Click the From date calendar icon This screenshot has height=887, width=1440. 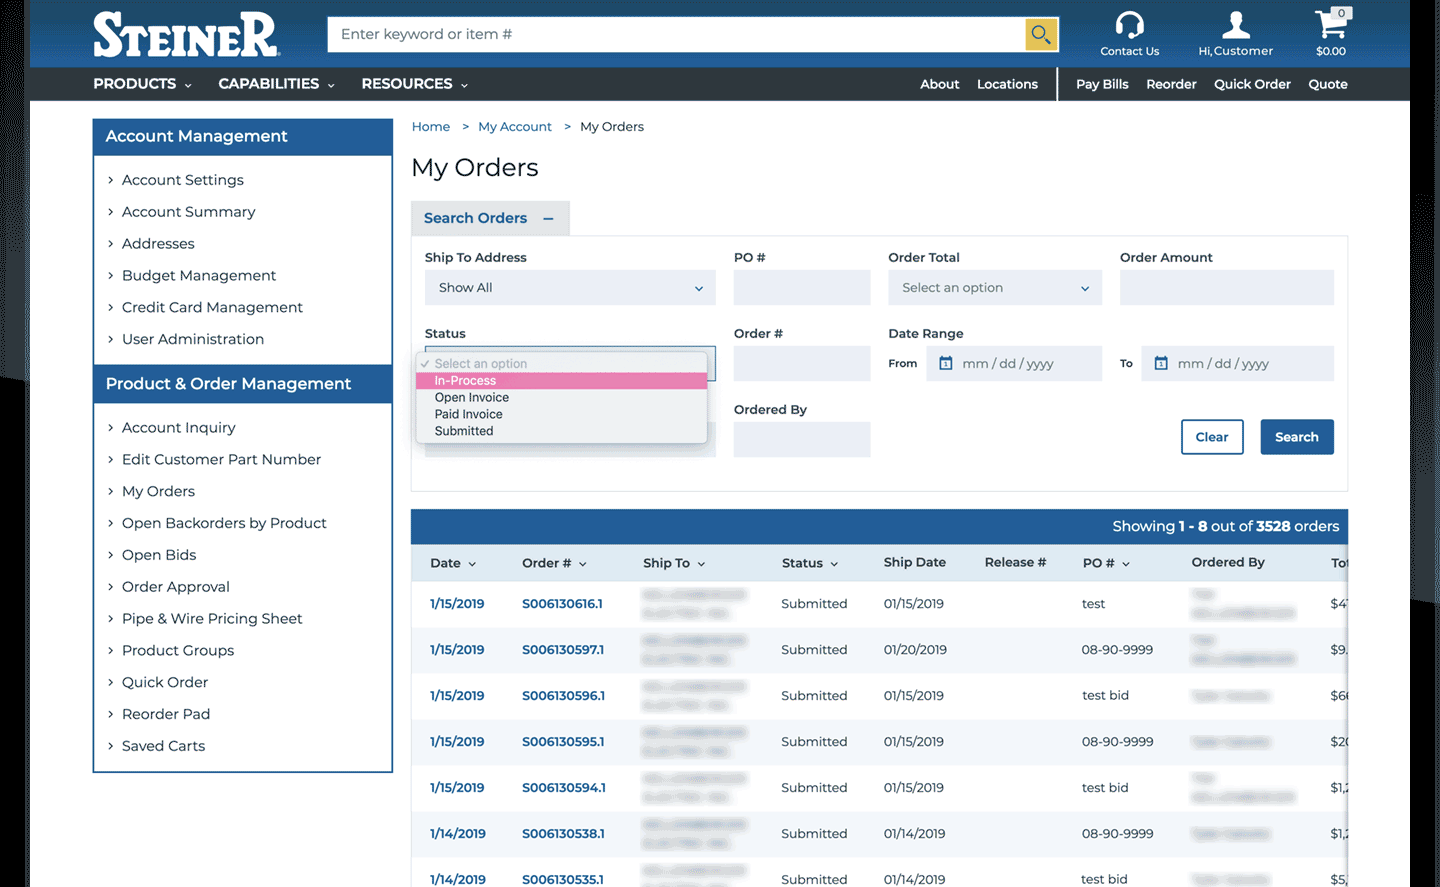coord(946,364)
